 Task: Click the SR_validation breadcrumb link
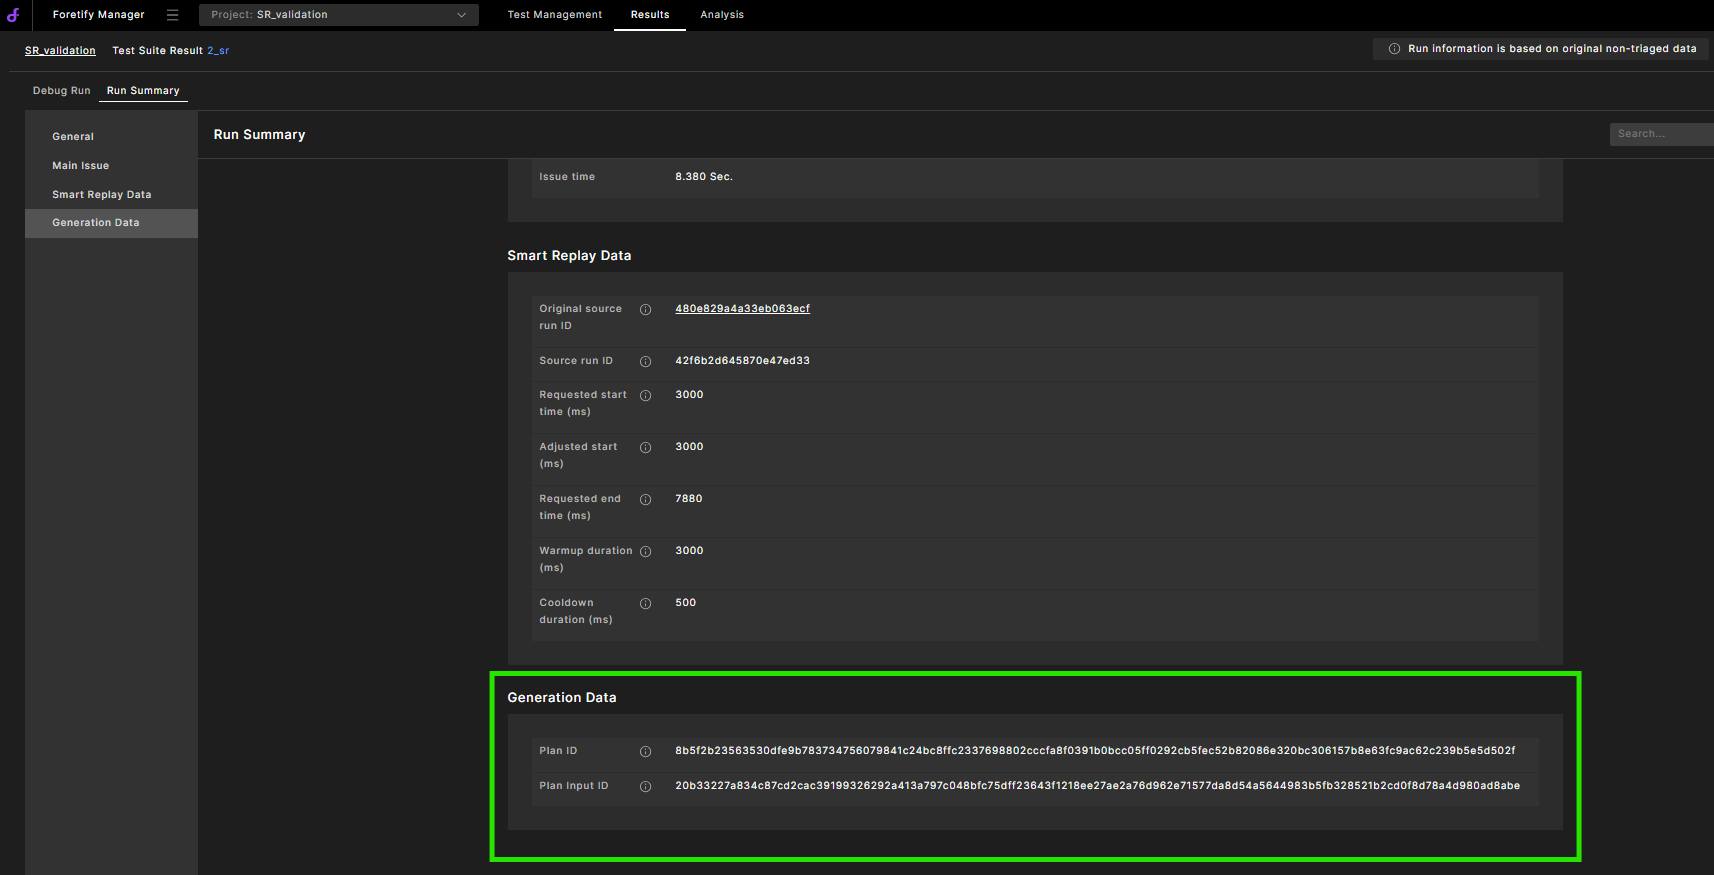pyautogui.click(x=60, y=51)
